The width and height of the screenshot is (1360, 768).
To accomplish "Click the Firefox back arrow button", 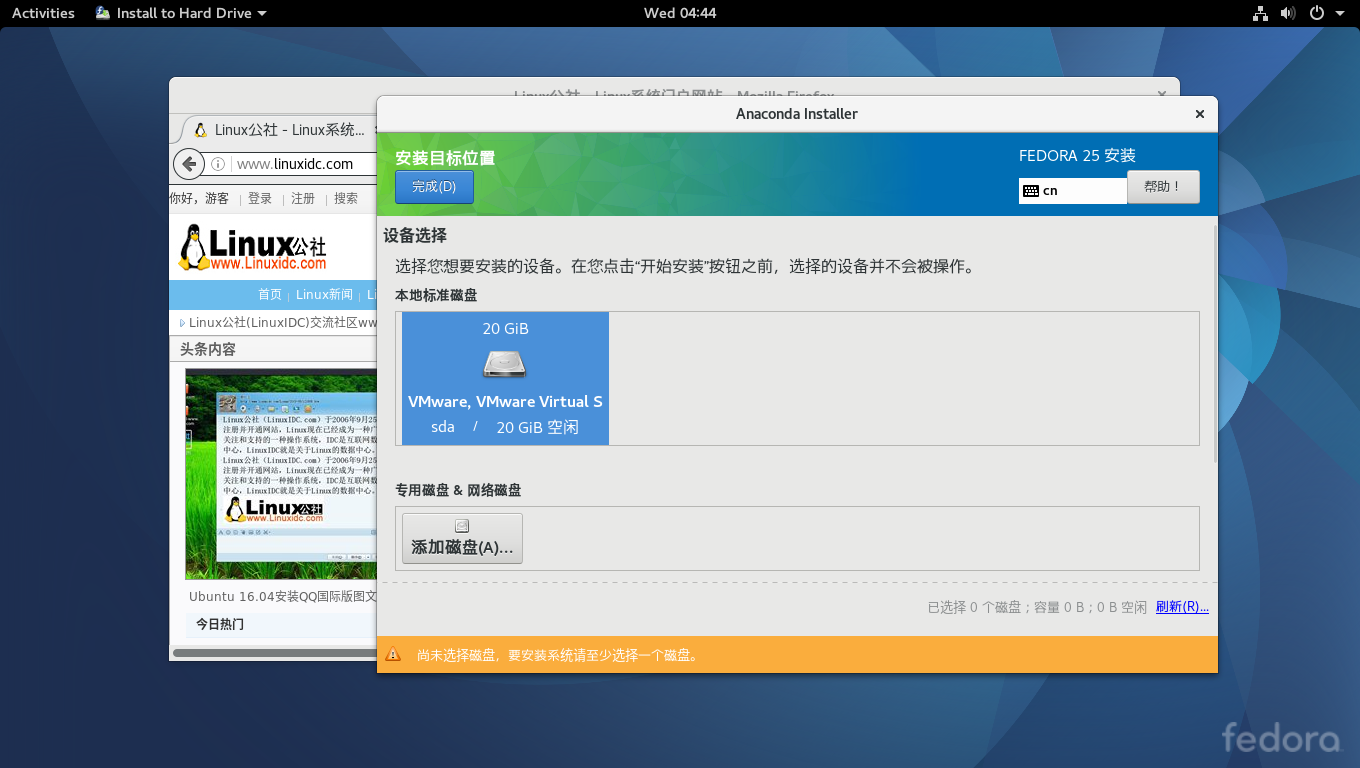I will (189, 164).
